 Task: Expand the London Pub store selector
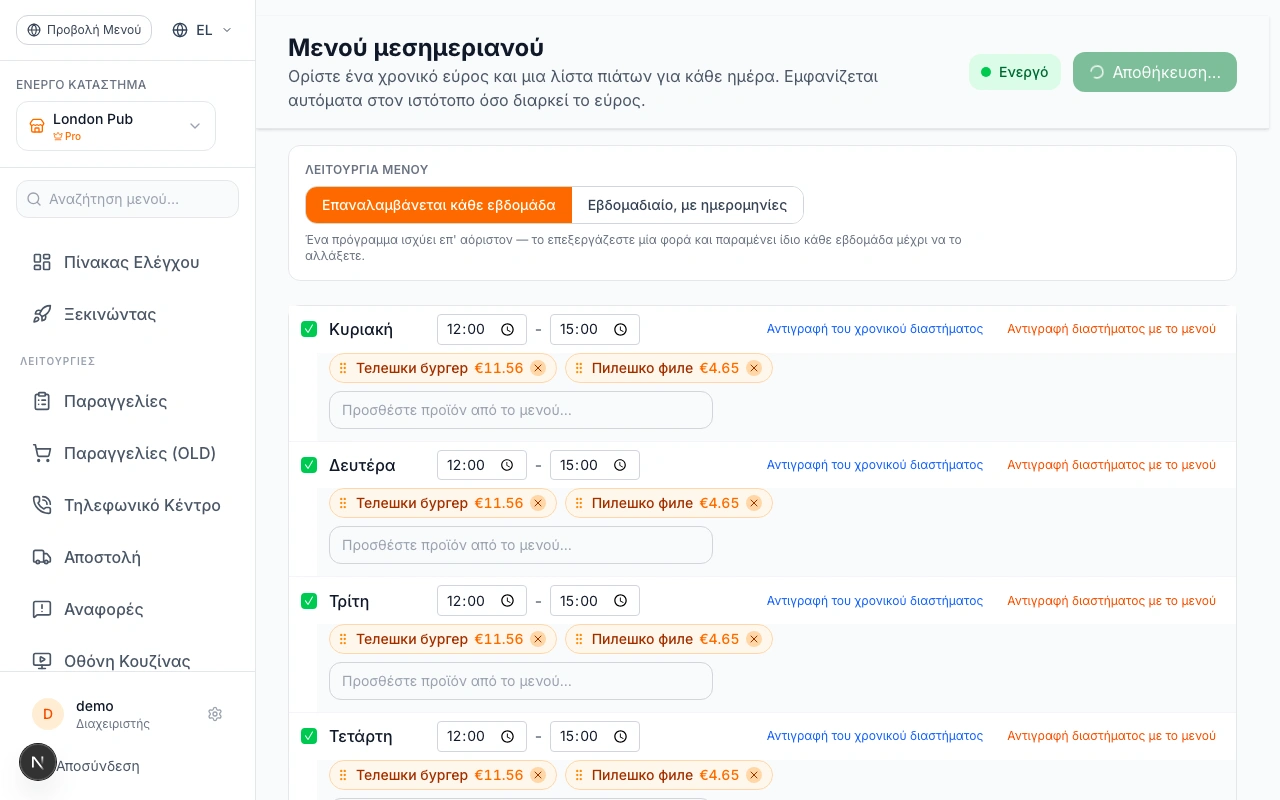116,126
